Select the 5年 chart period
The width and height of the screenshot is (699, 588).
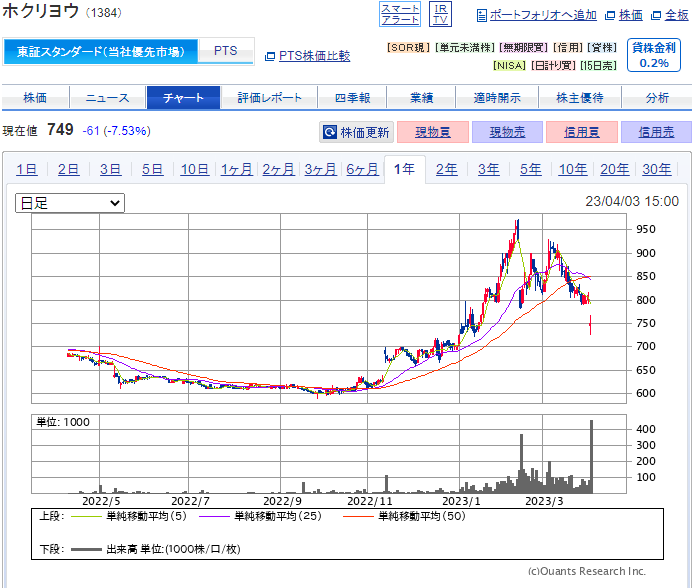point(530,169)
